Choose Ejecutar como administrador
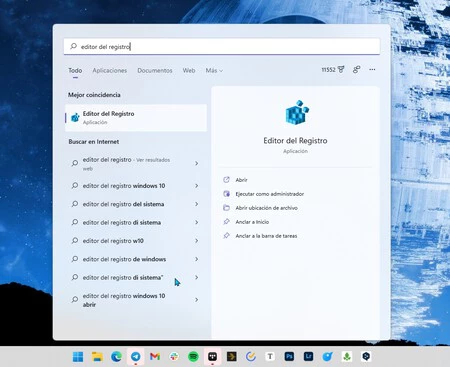 pyautogui.click(x=270, y=194)
